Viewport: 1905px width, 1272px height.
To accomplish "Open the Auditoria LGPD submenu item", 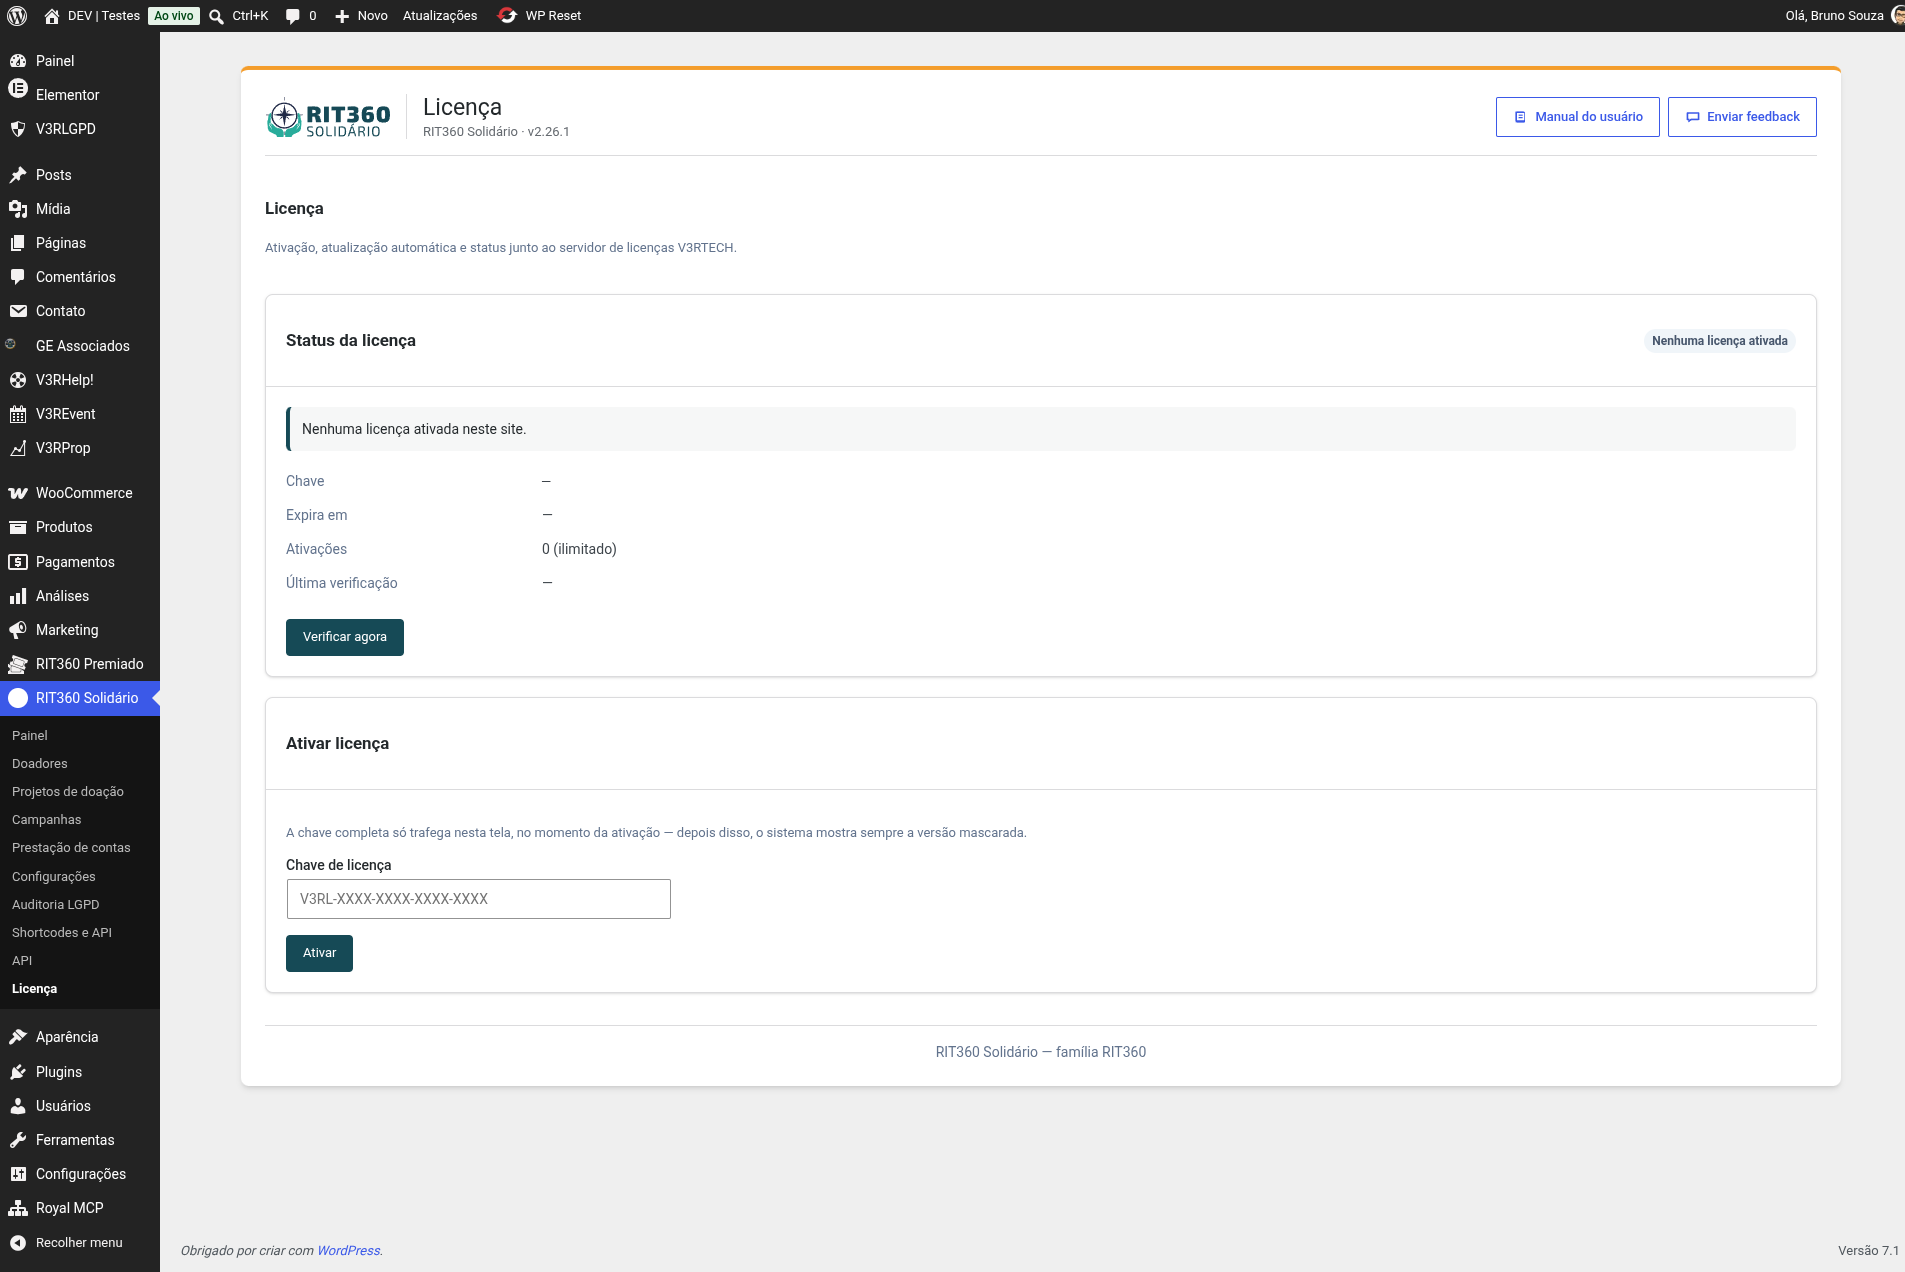I will pyautogui.click(x=56, y=905).
